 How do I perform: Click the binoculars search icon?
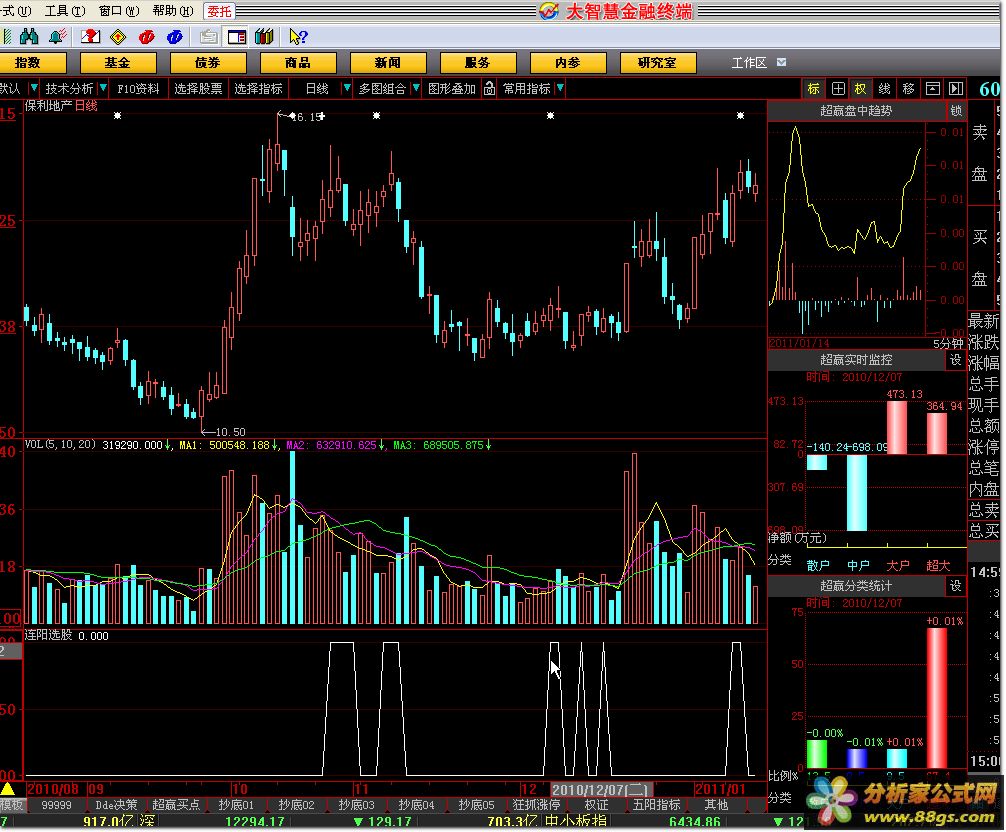coord(29,37)
